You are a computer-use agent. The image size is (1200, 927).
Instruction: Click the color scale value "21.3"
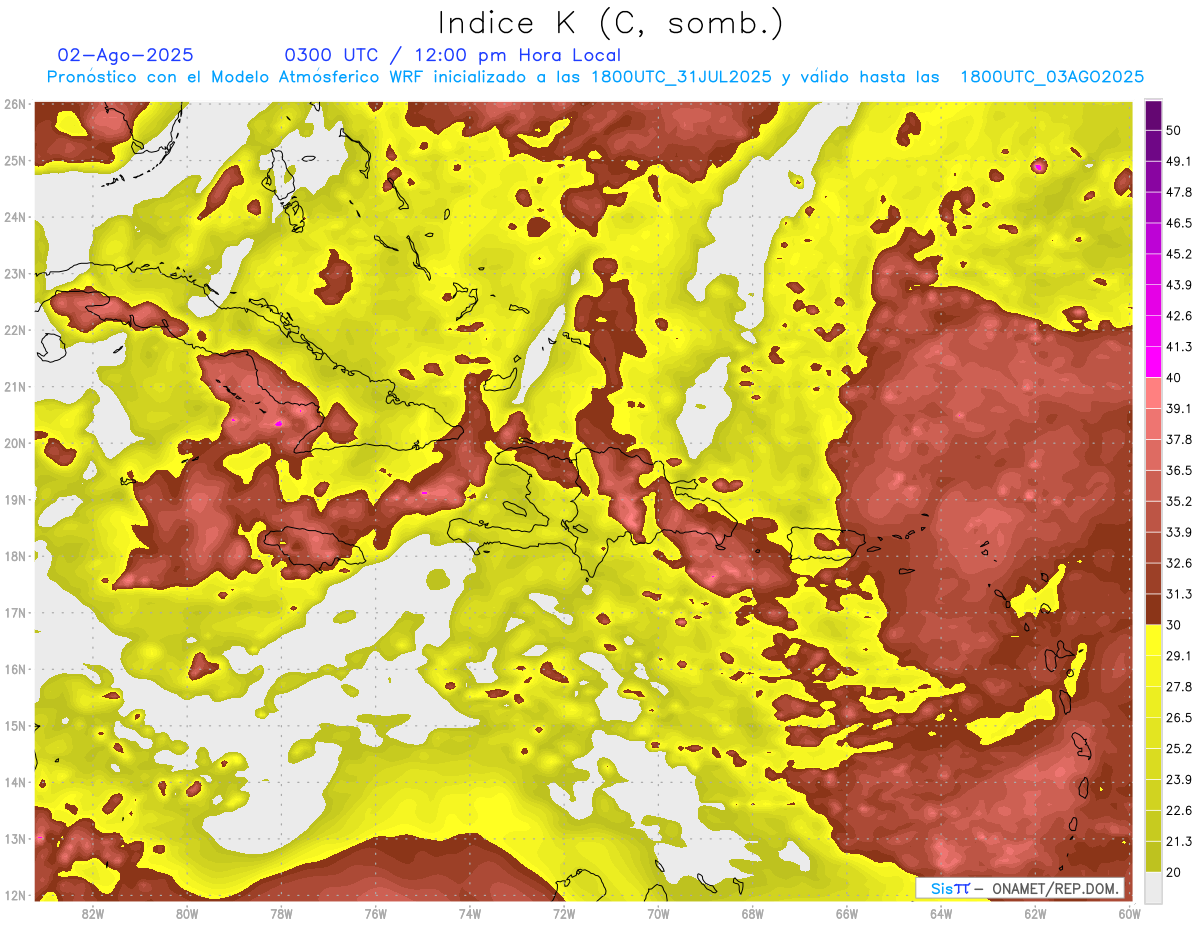[1179, 841]
